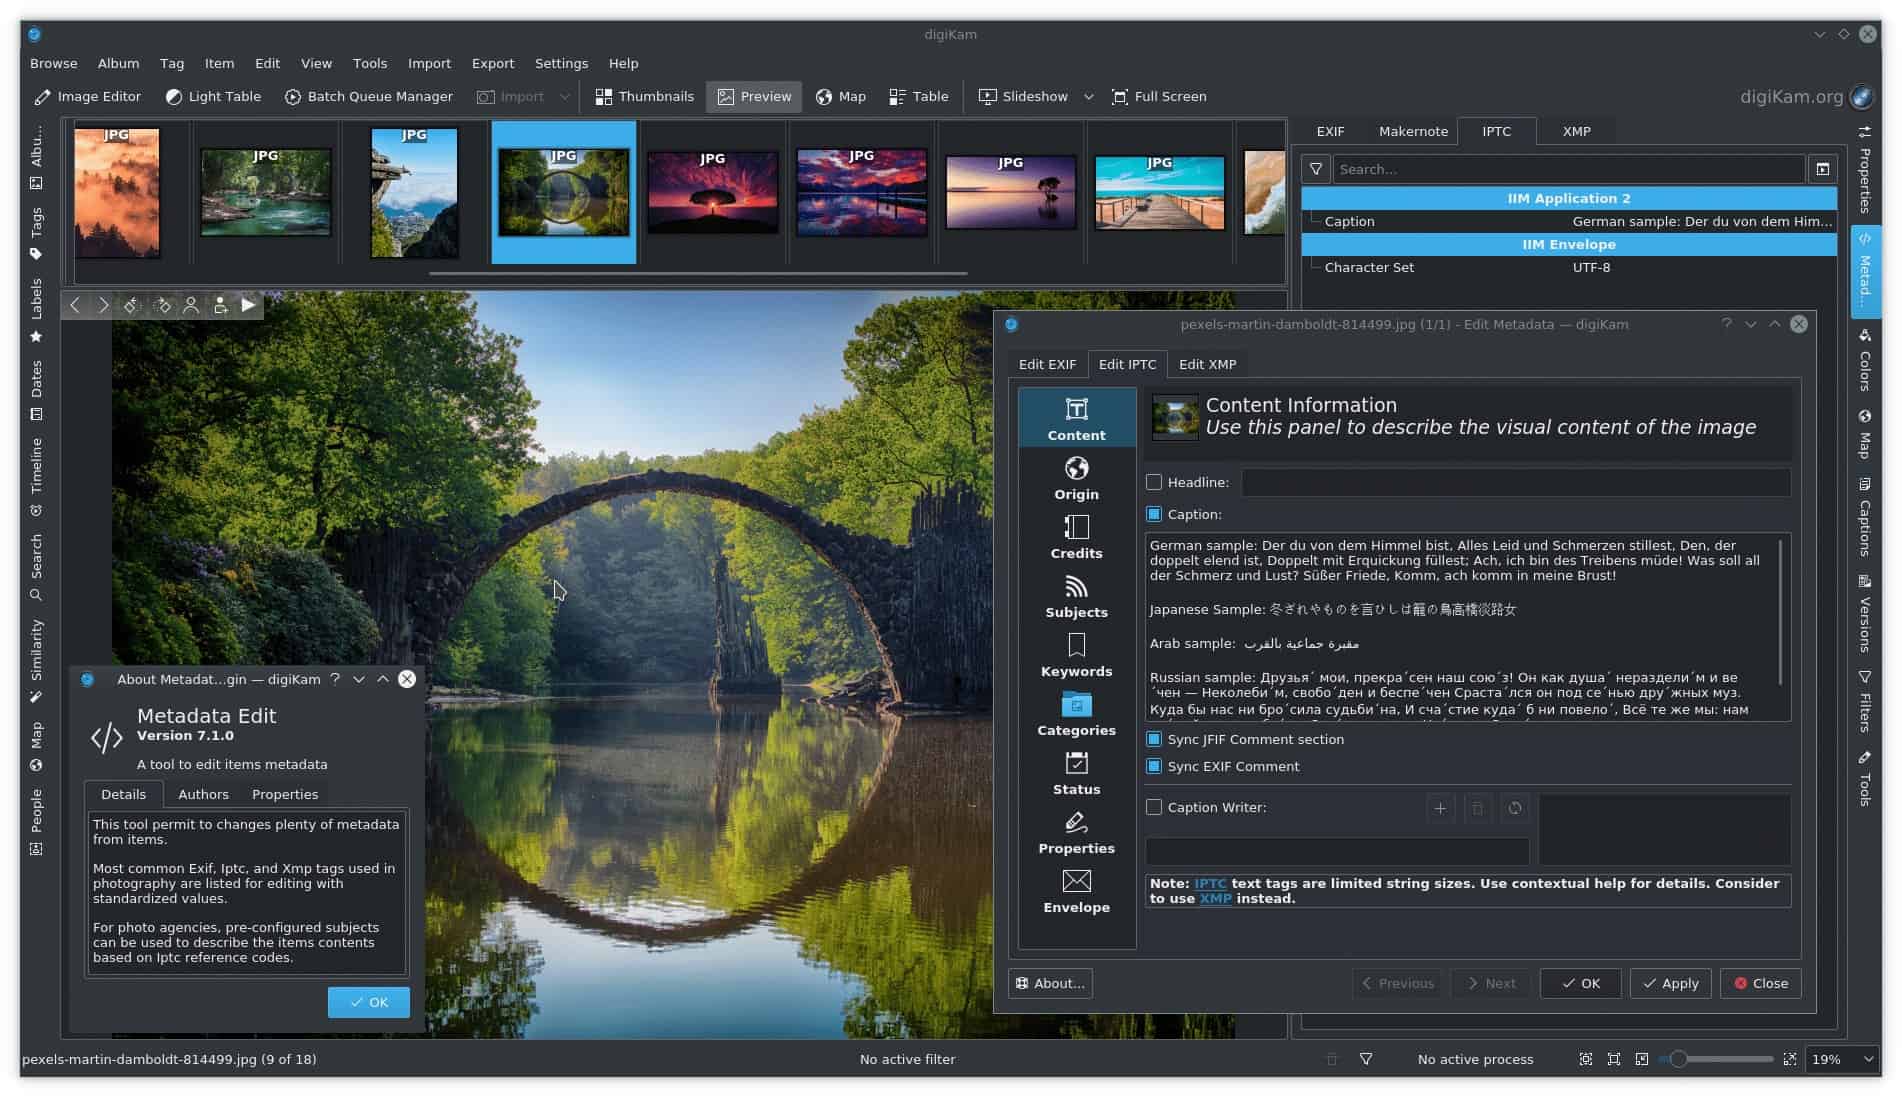Open the Properties tab in About dialog
This screenshot has width=1902, height=1097.
coord(285,794)
